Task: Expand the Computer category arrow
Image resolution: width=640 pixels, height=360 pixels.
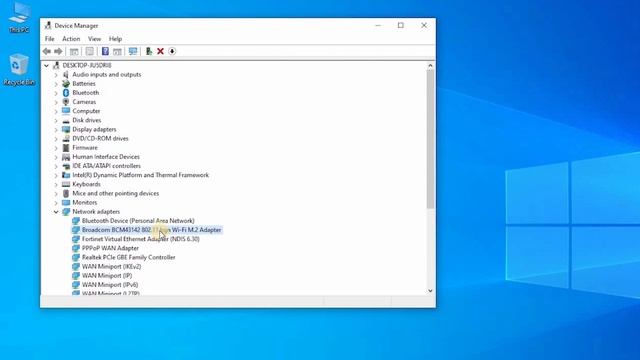Action: (x=56, y=111)
